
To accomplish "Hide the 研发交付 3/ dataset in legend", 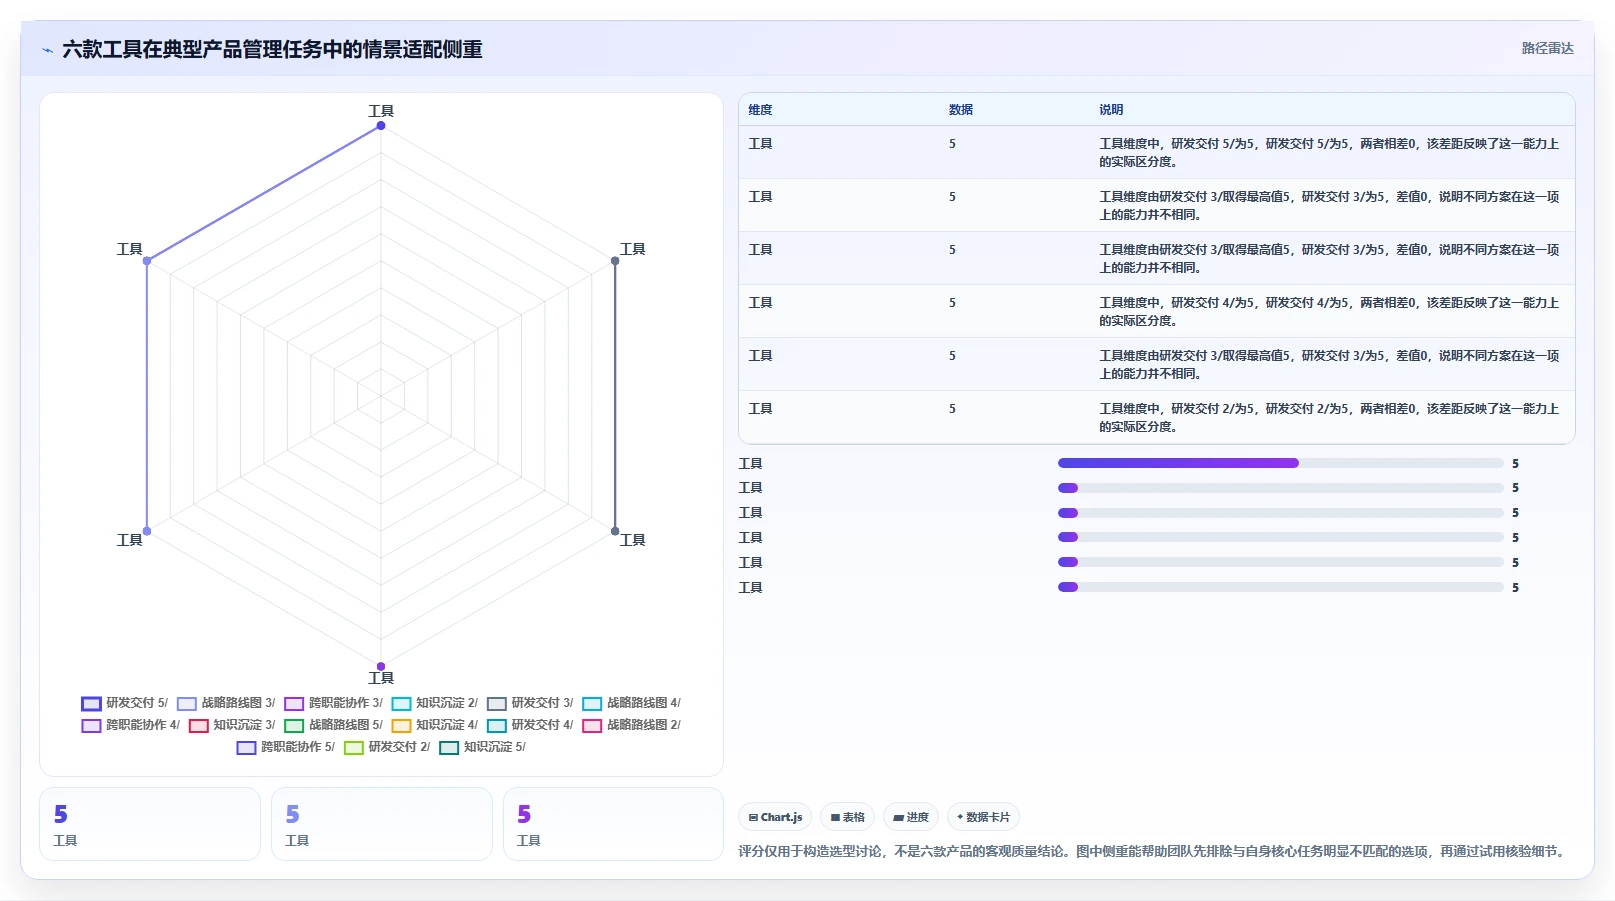I will [529, 703].
